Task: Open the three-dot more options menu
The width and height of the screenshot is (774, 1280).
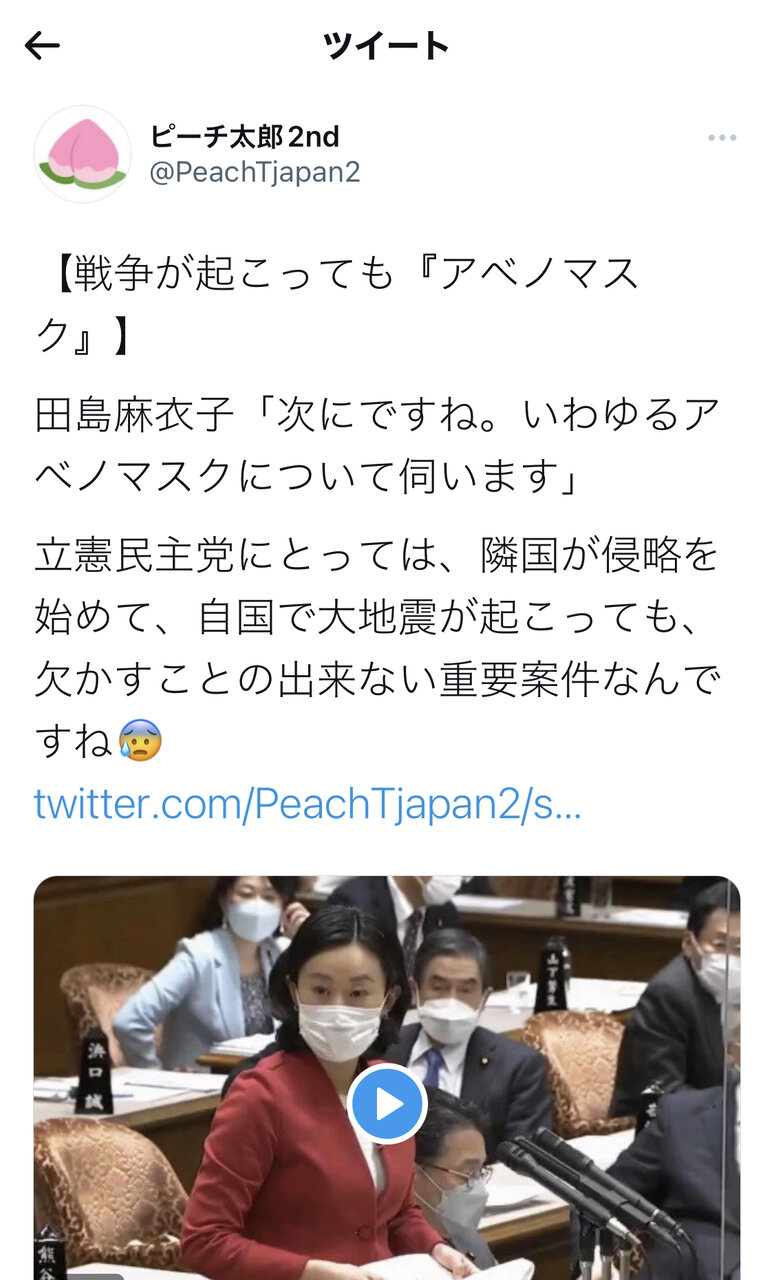Action: tap(722, 138)
